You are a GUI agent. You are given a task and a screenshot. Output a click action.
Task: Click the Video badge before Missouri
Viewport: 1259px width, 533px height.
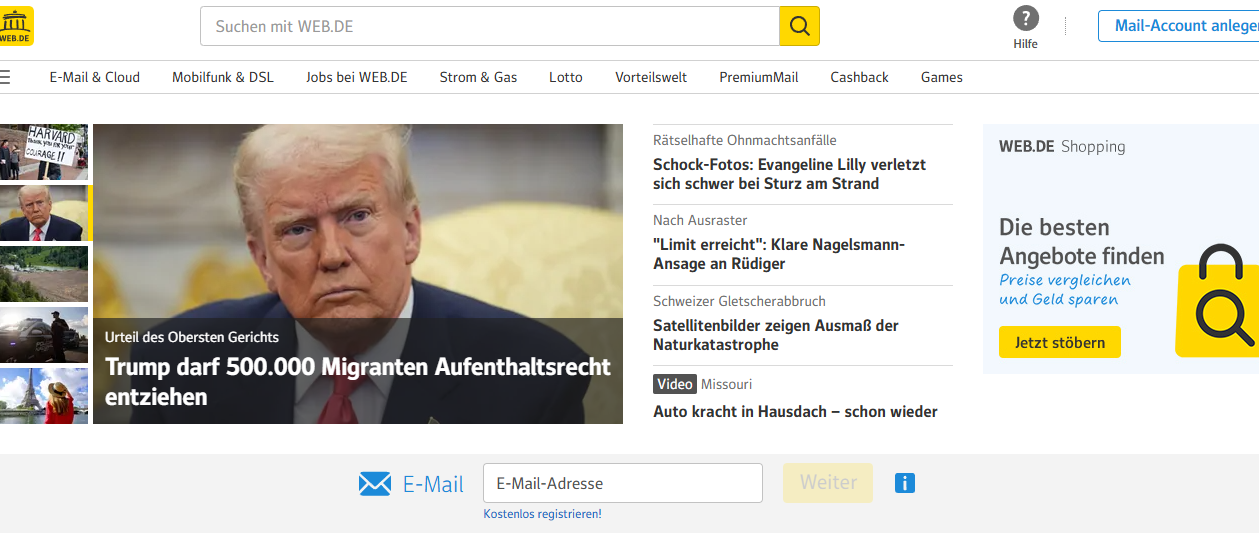(675, 384)
